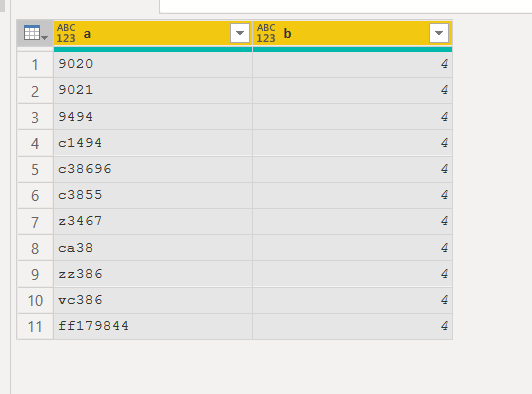The width and height of the screenshot is (532, 394).
Task: Select row number 5
Action: (x=35, y=169)
